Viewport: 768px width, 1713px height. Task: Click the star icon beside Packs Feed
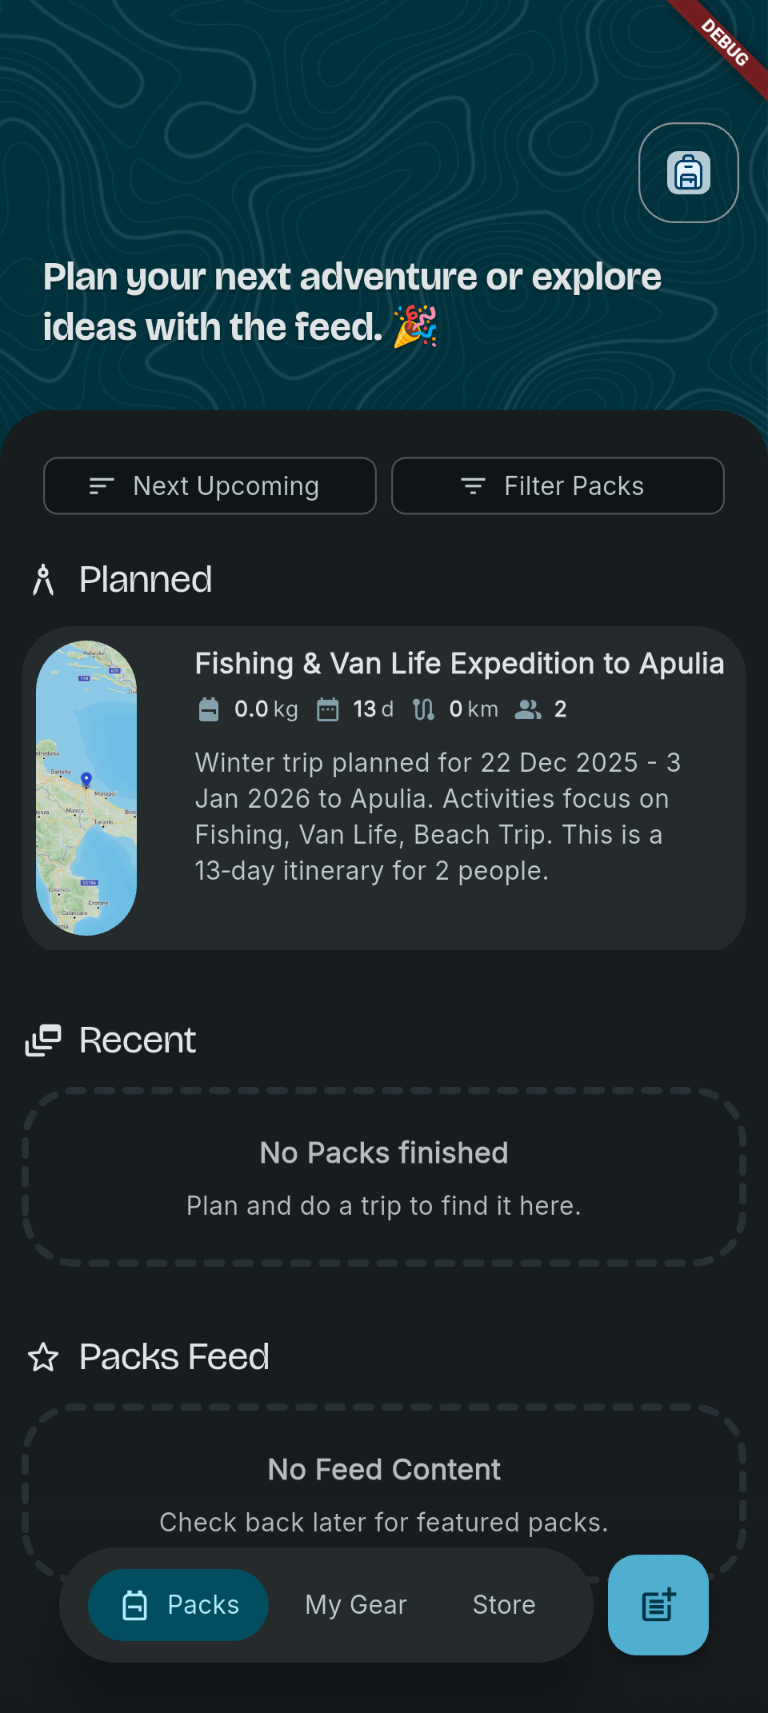tap(43, 1357)
